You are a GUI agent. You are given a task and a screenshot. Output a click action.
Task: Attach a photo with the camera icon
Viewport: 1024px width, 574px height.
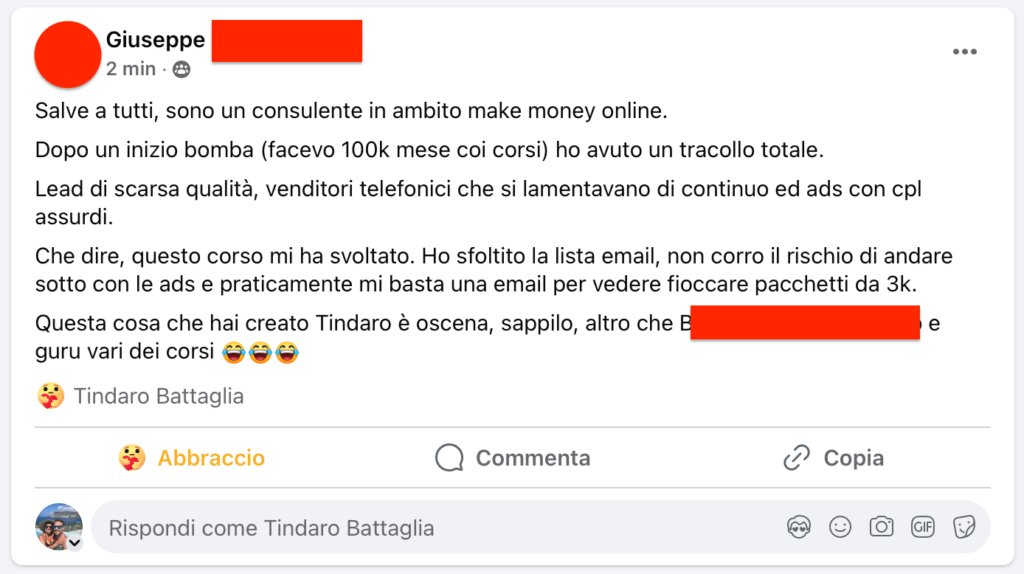(x=881, y=526)
